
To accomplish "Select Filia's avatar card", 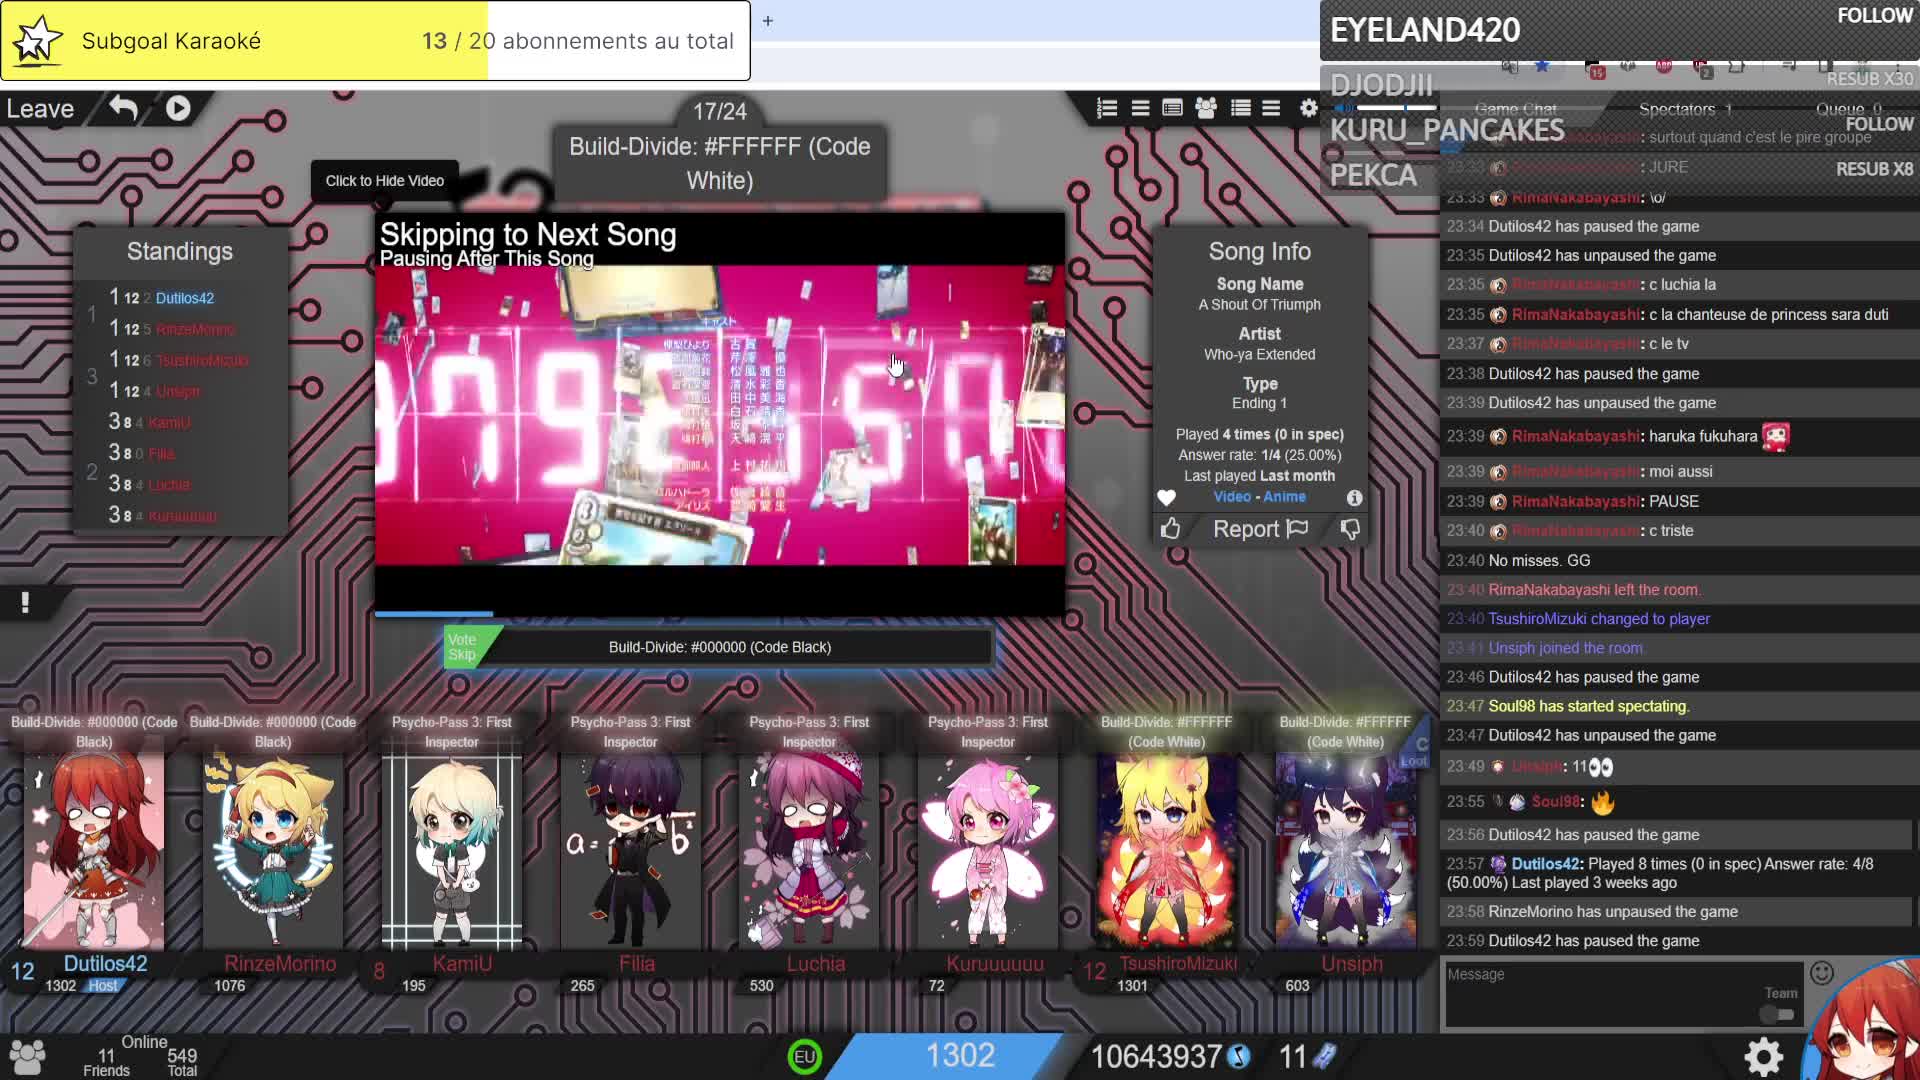I will click(631, 850).
